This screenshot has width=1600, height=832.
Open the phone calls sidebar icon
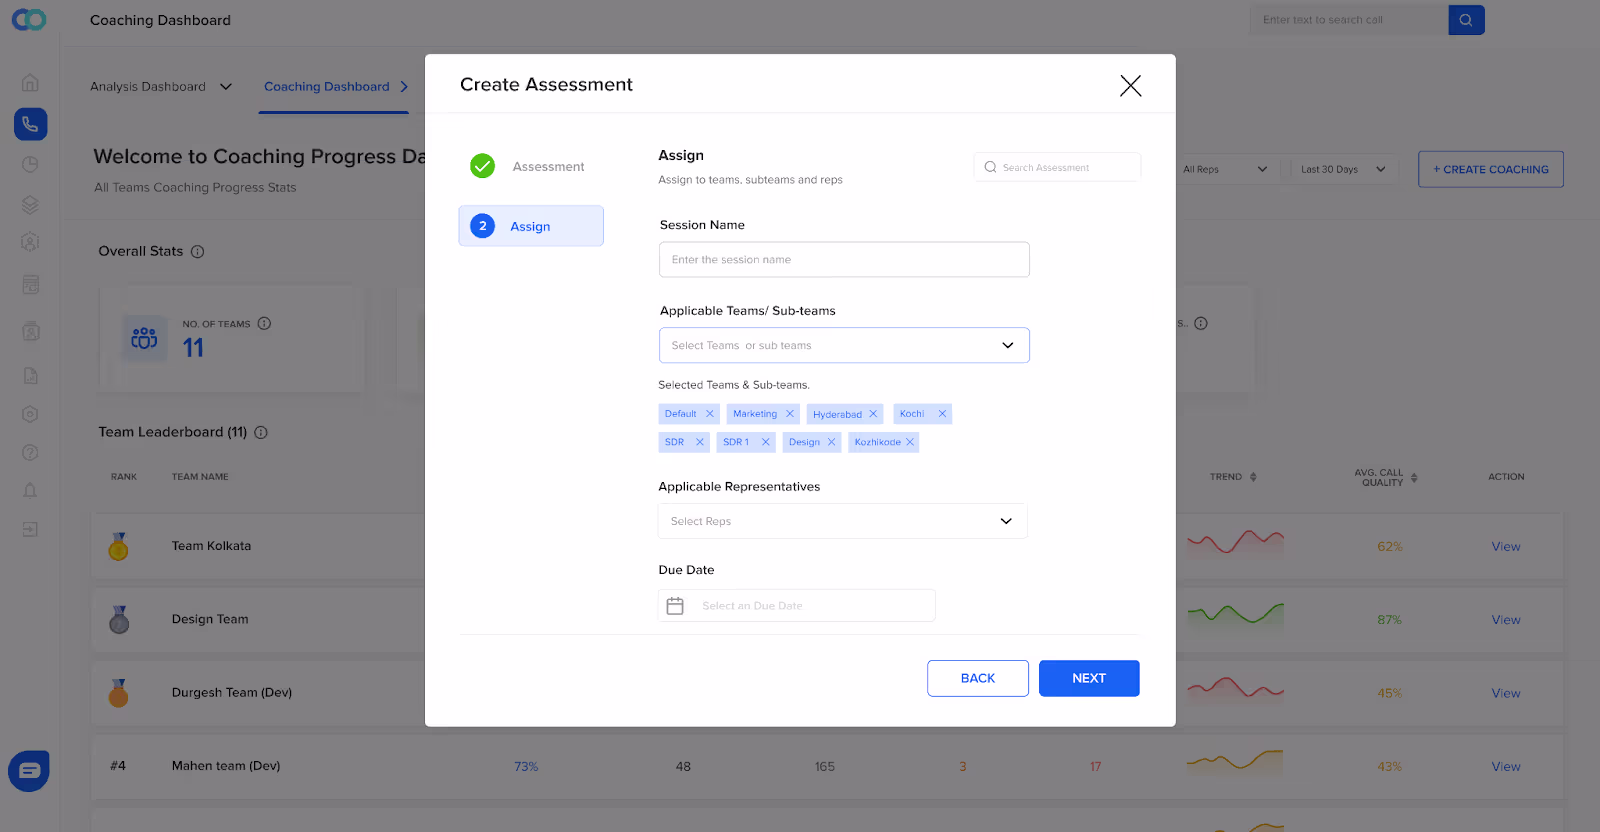click(x=30, y=124)
